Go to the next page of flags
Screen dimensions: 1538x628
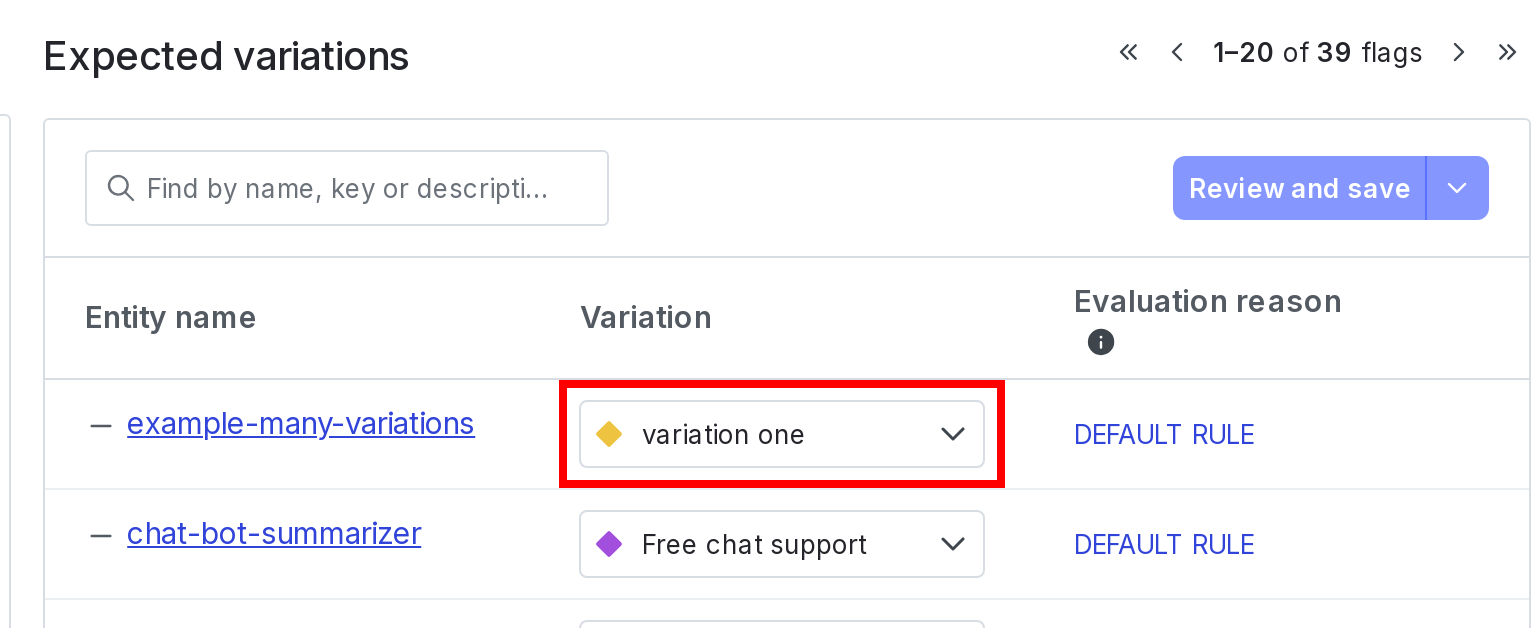(x=1459, y=52)
